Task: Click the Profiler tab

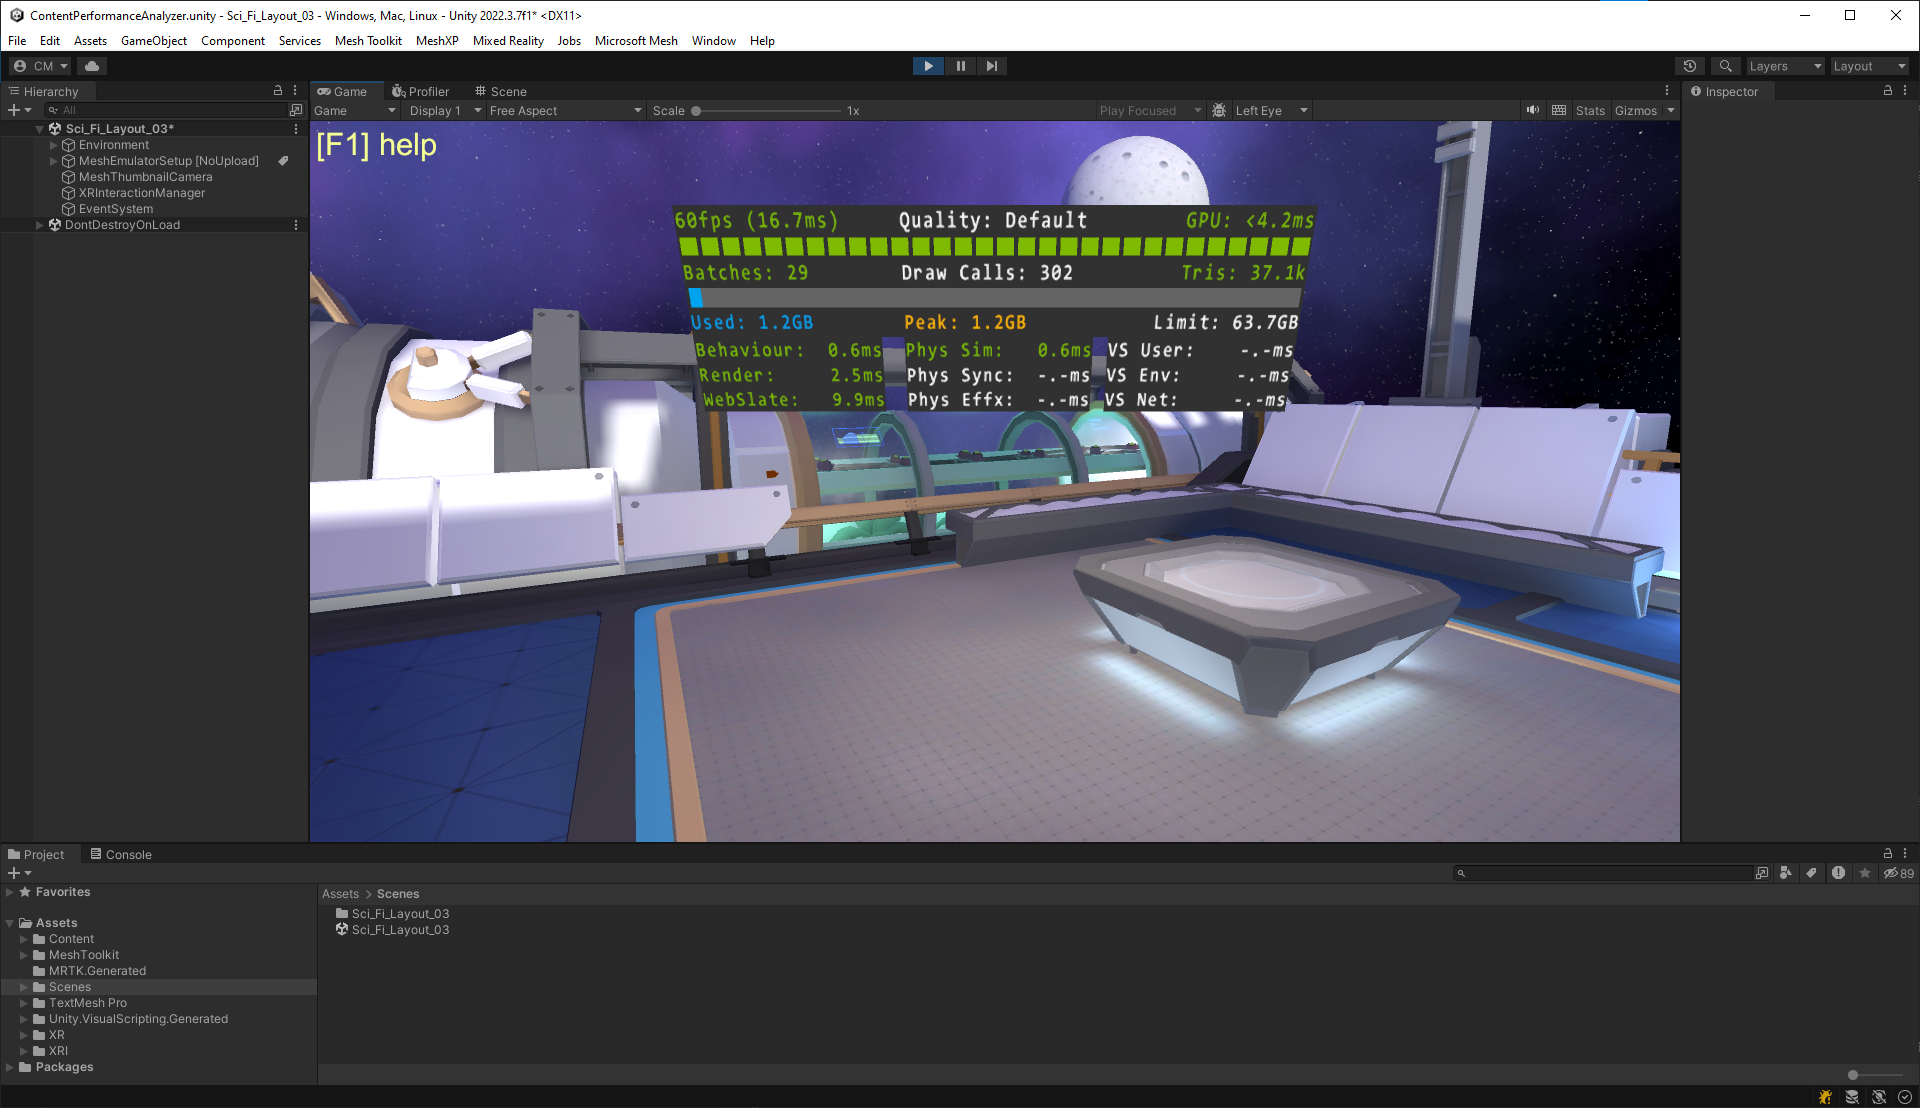Action: pyautogui.click(x=422, y=91)
